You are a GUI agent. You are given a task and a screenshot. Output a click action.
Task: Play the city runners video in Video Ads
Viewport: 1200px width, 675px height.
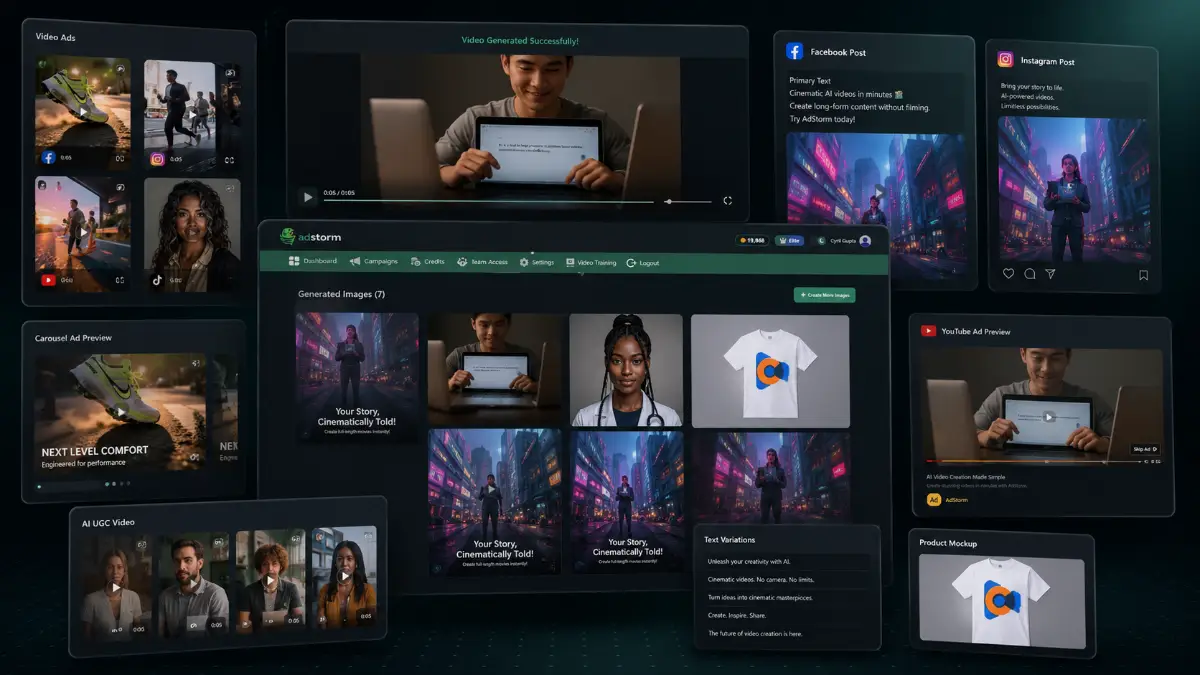pyautogui.click(x=192, y=114)
